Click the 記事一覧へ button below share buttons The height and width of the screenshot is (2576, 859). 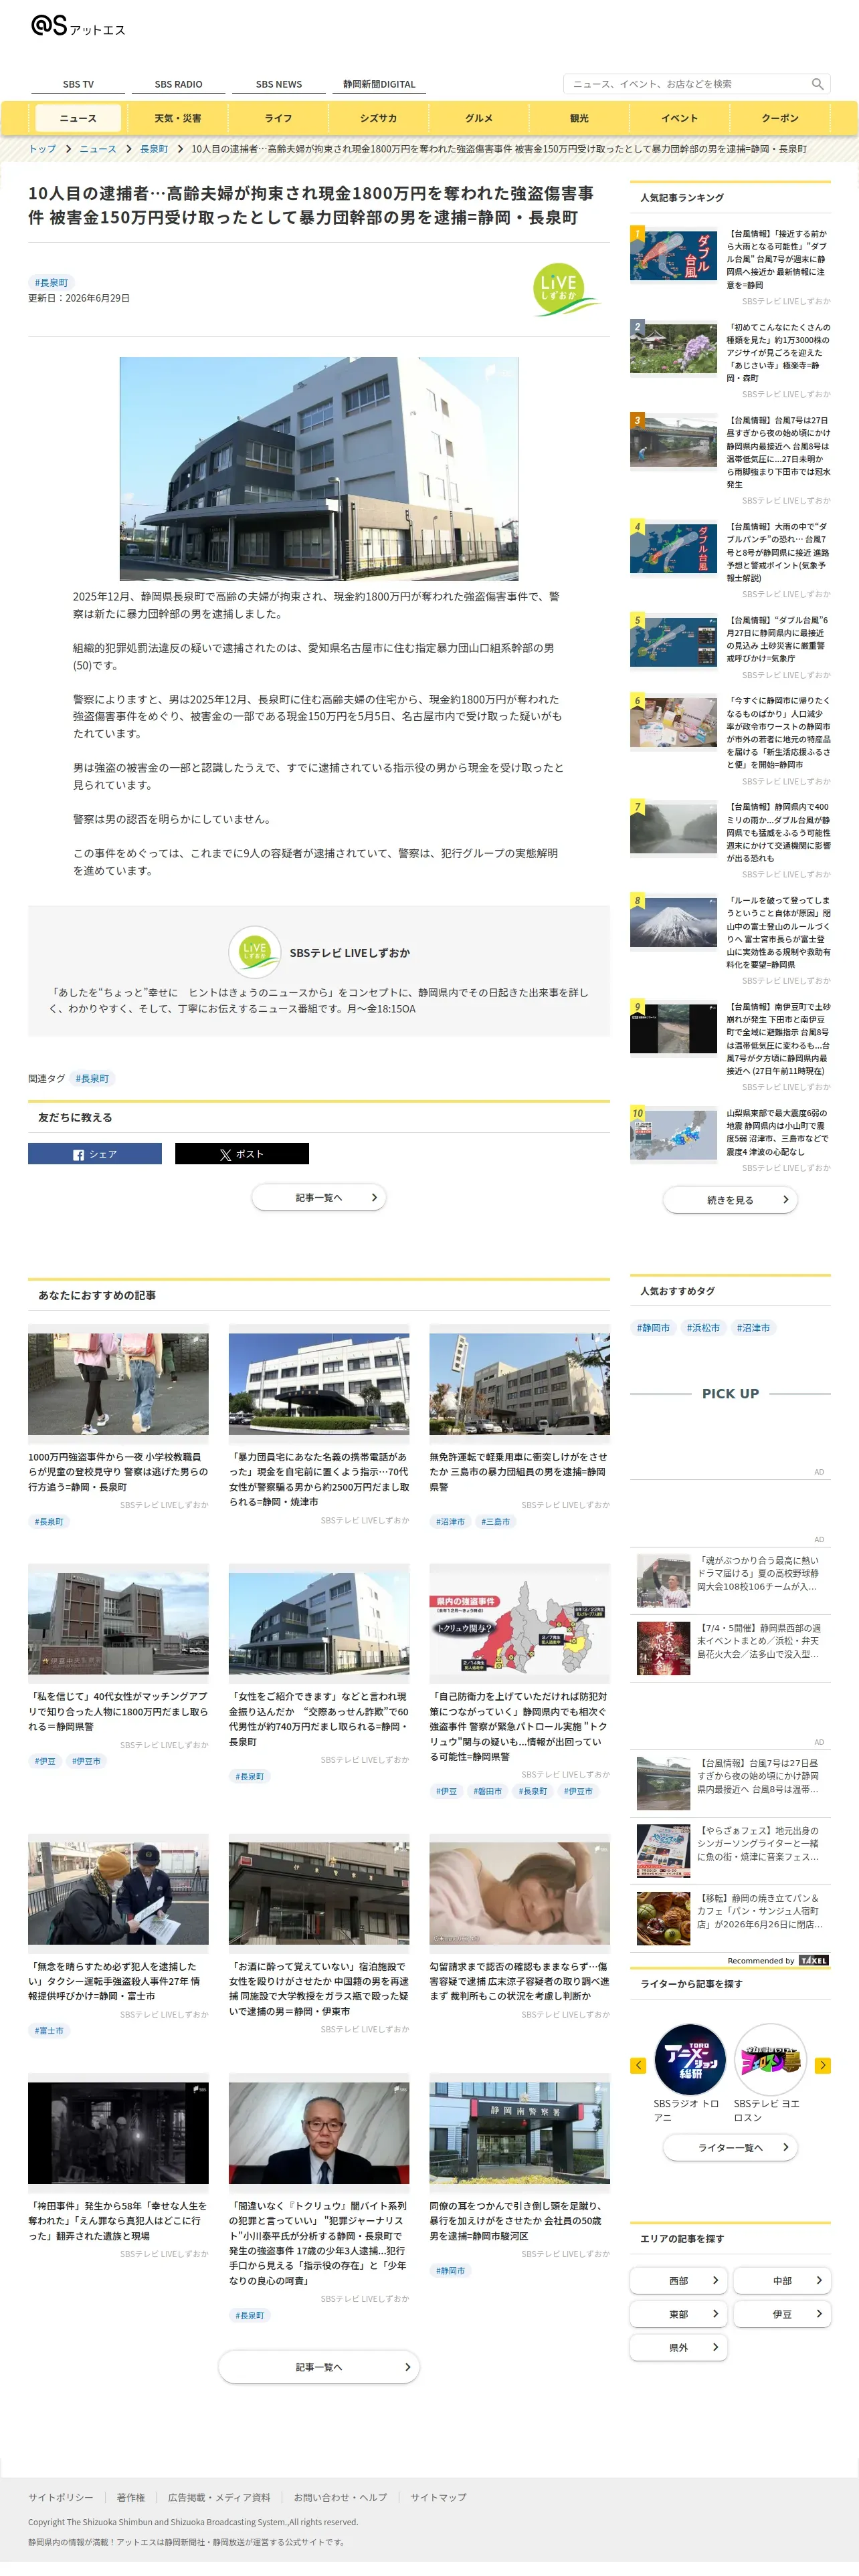[x=319, y=1197]
